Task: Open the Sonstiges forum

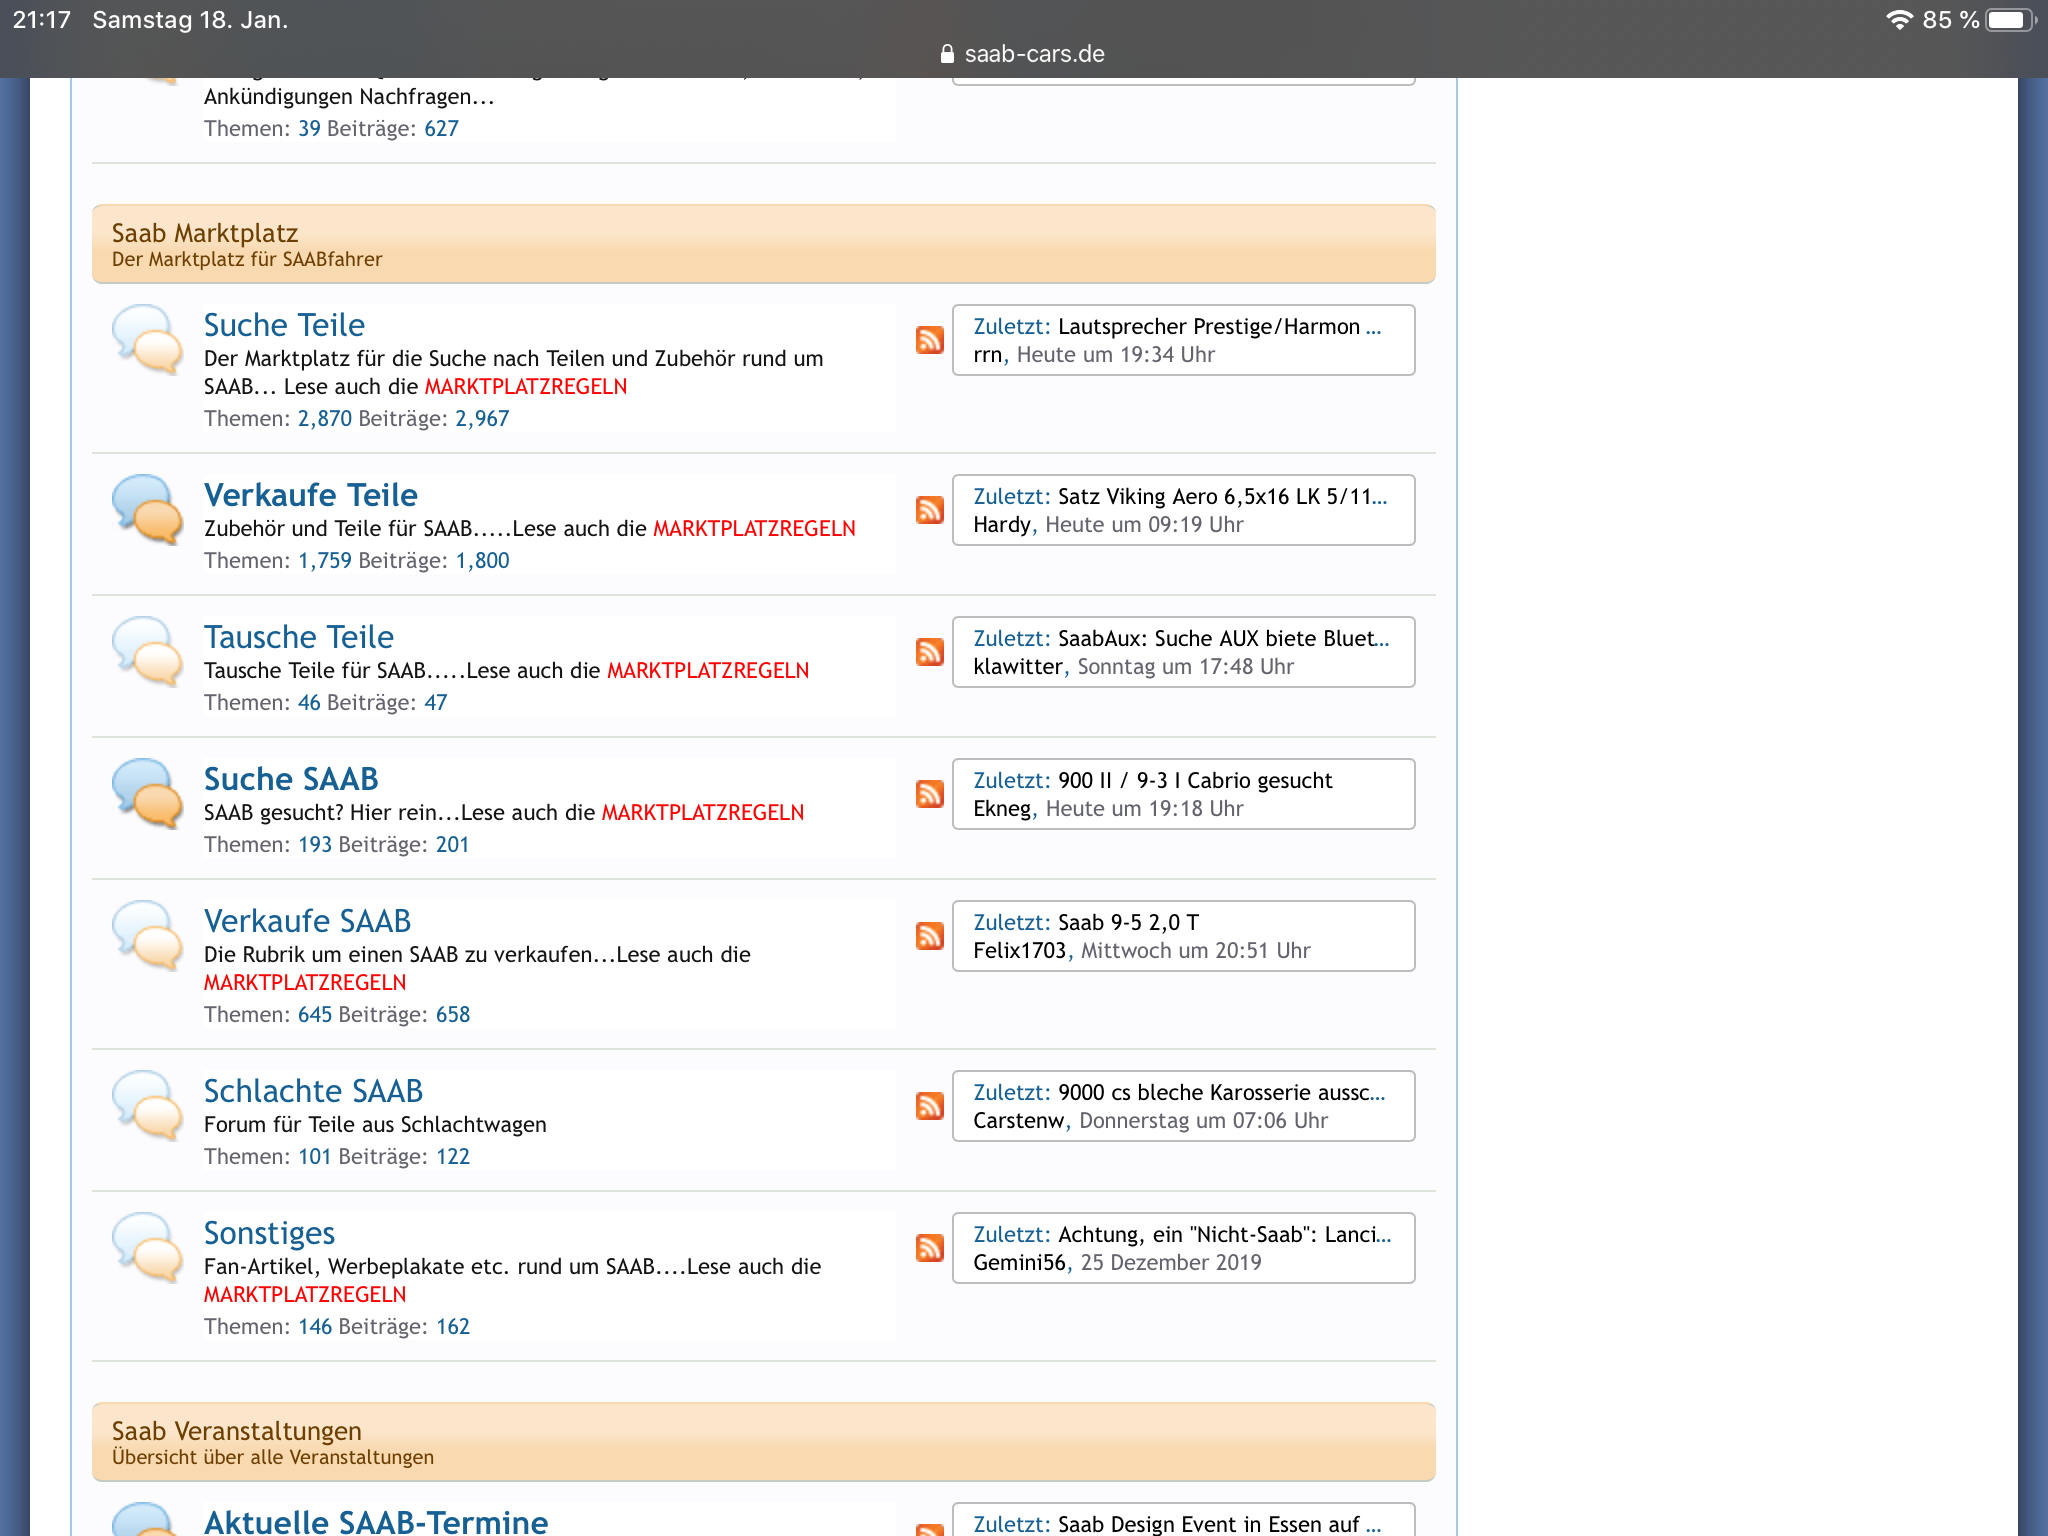Action: (x=269, y=1233)
